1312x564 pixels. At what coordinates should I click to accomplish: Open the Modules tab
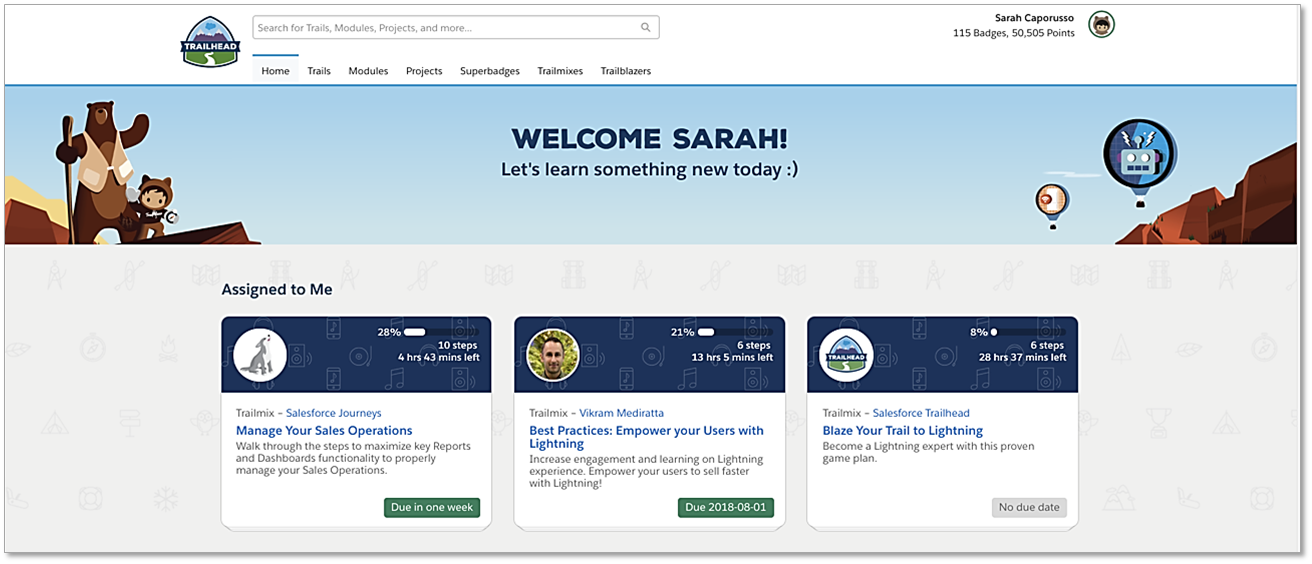pyautogui.click(x=368, y=71)
